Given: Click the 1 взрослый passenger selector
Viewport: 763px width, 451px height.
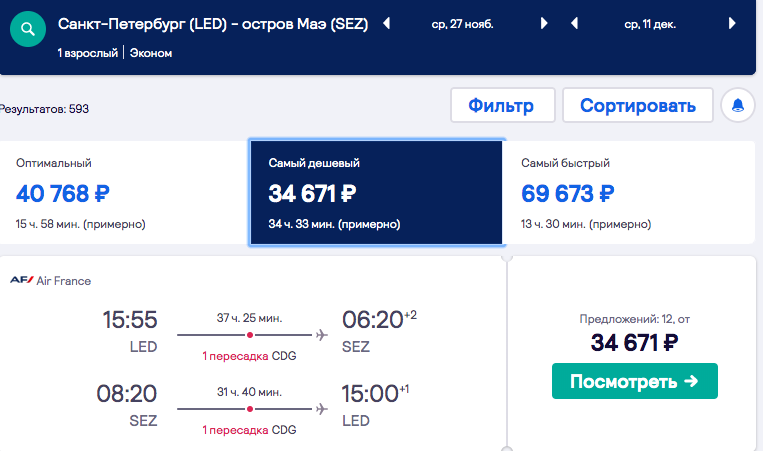Looking at the screenshot, I should [88, 53].
